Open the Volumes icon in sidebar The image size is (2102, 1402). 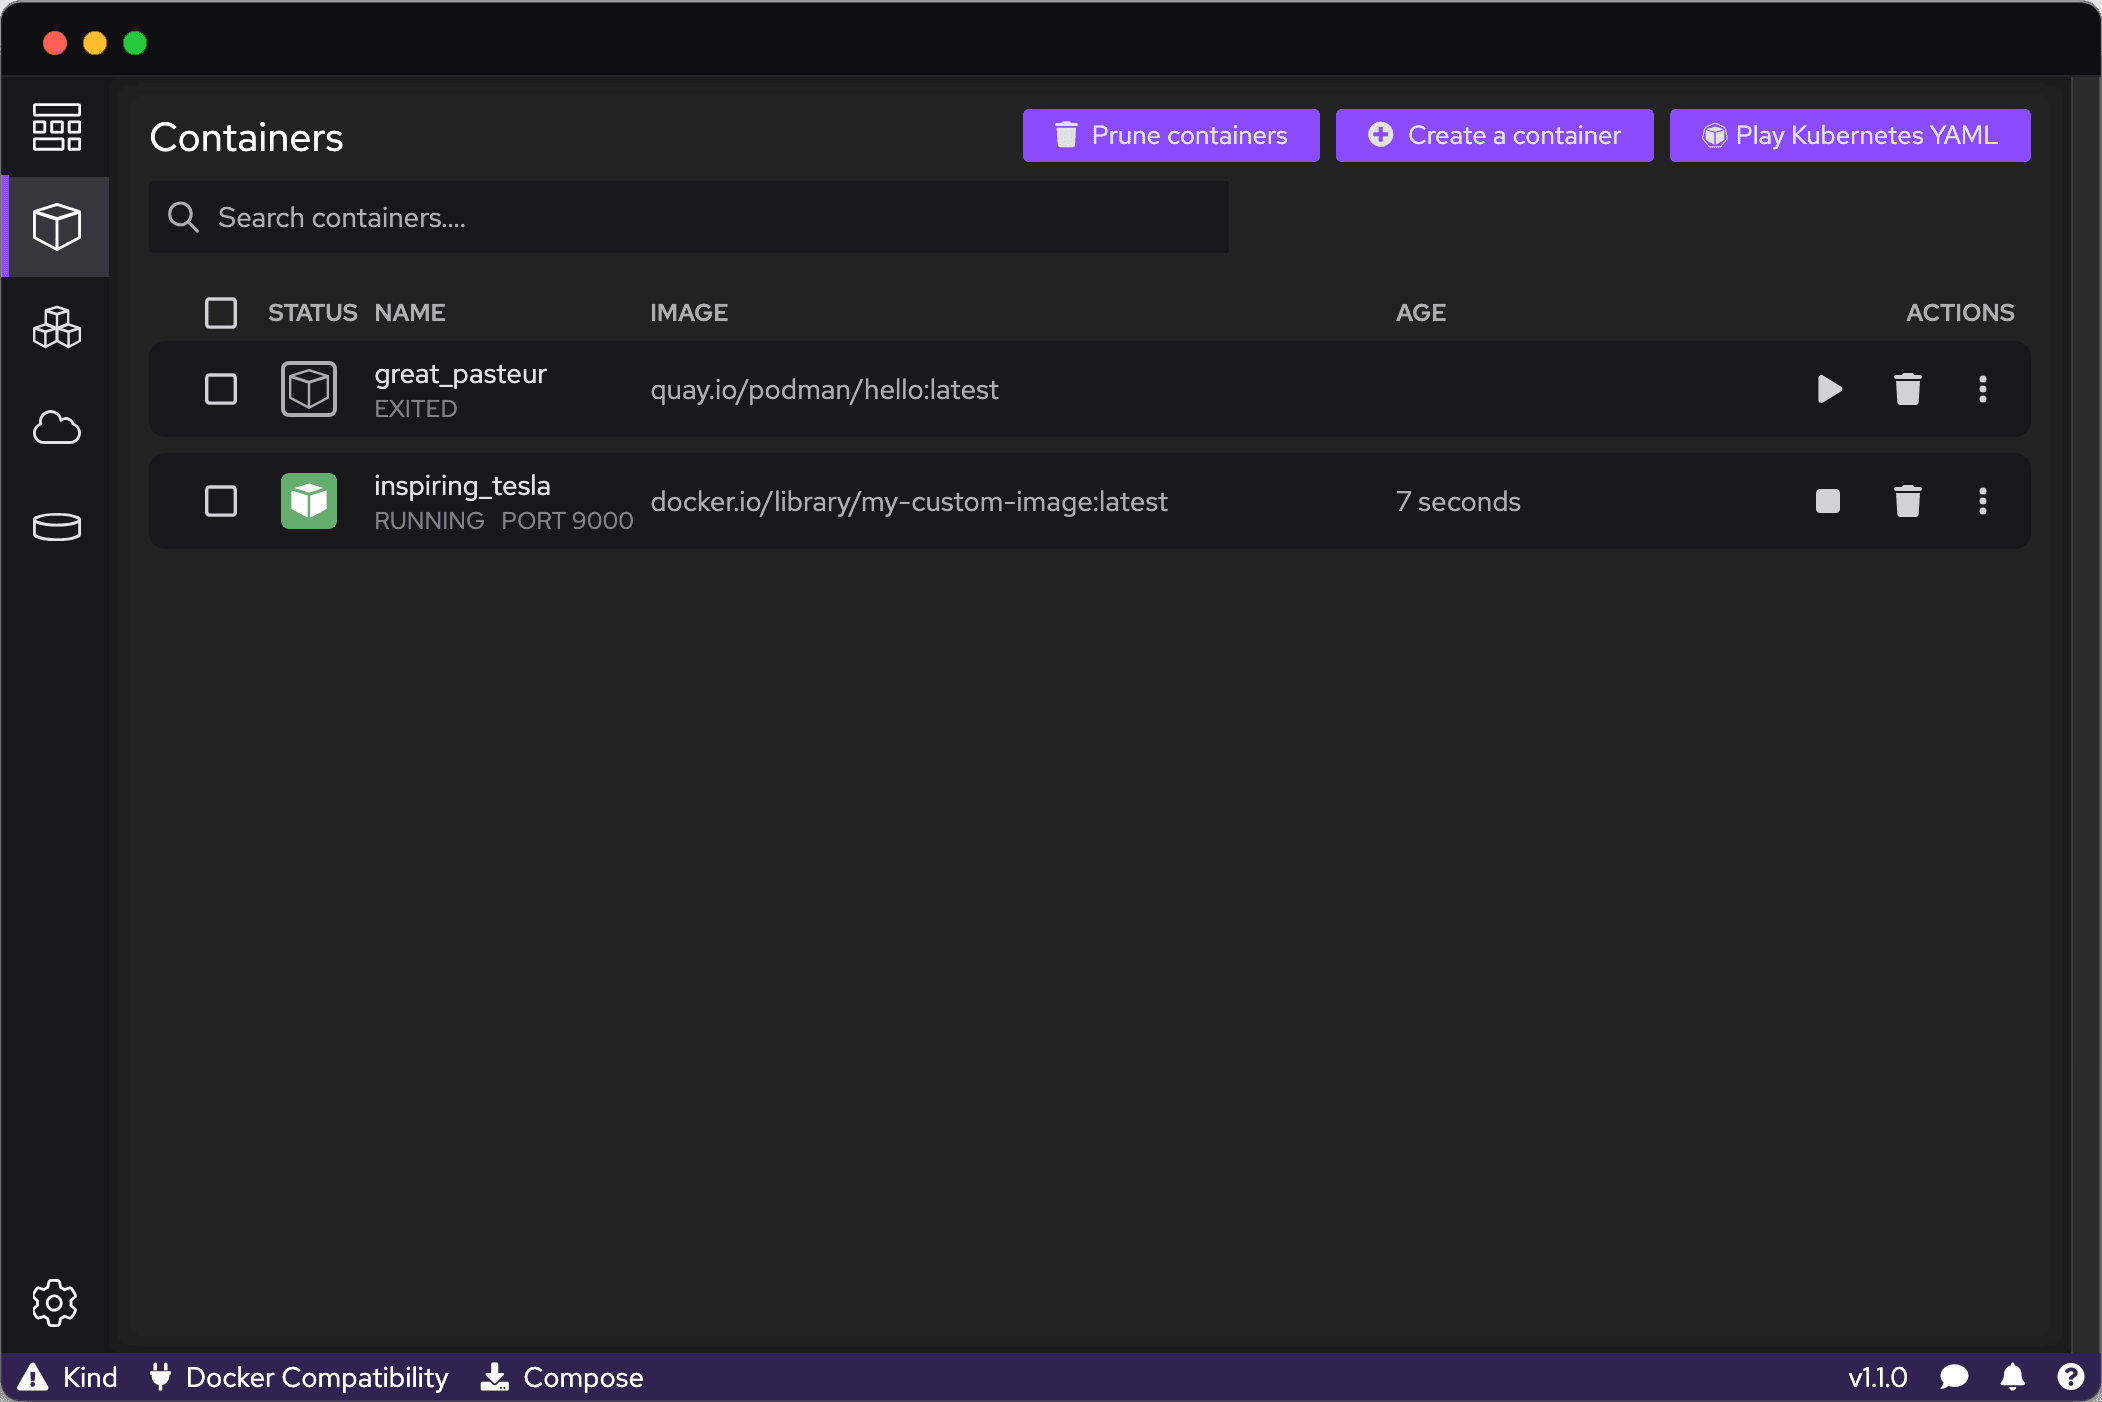coord(57,527)
